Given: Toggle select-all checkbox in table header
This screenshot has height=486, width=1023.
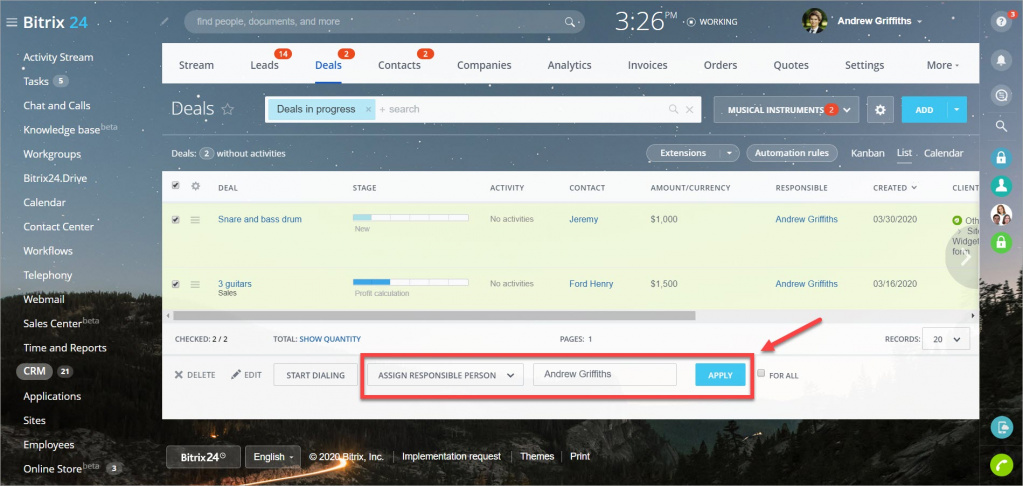Looking at the screenshot, I should [176, 186].
